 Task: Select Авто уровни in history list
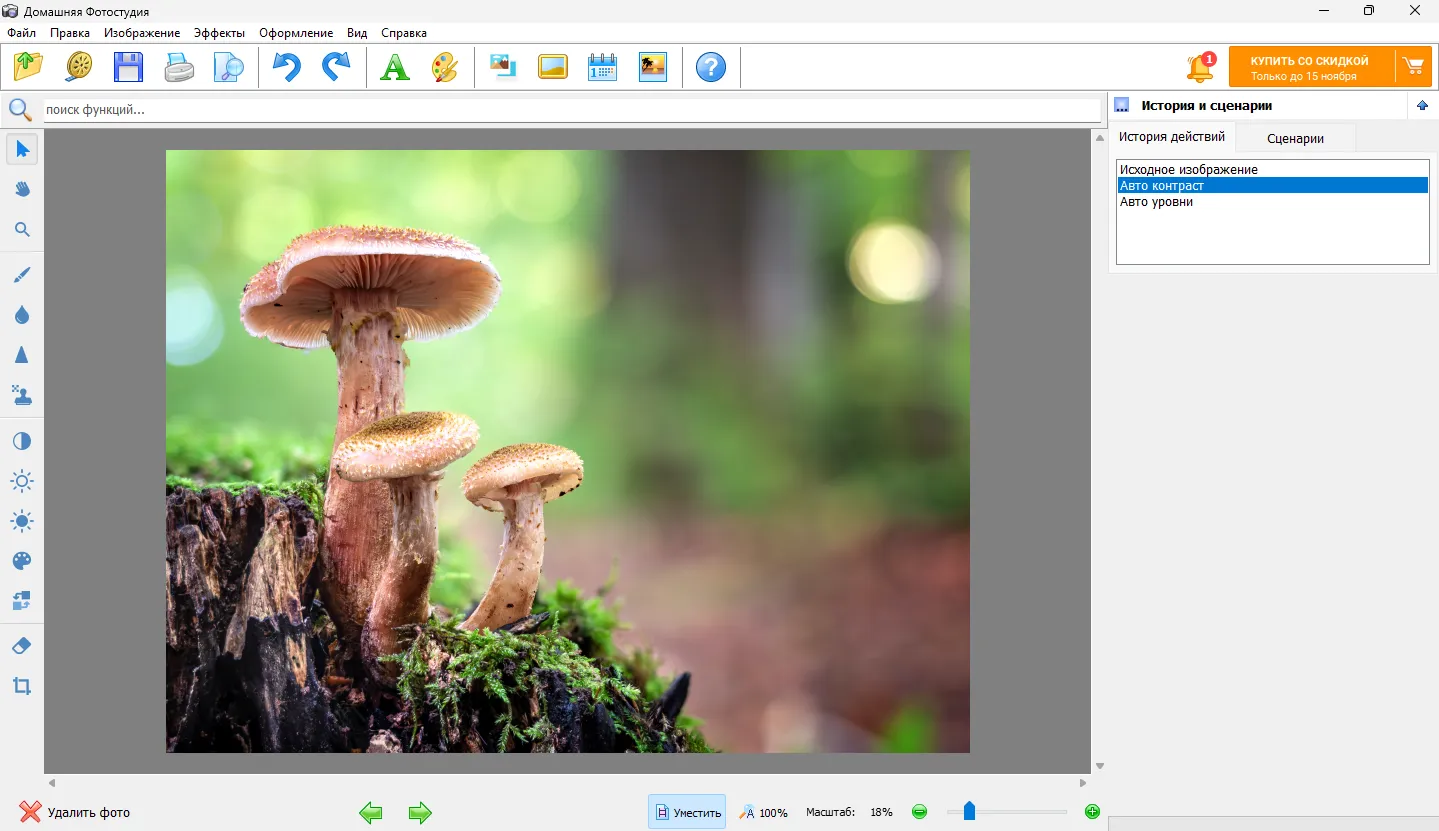pyautogui.click(x=1156, y=202)
